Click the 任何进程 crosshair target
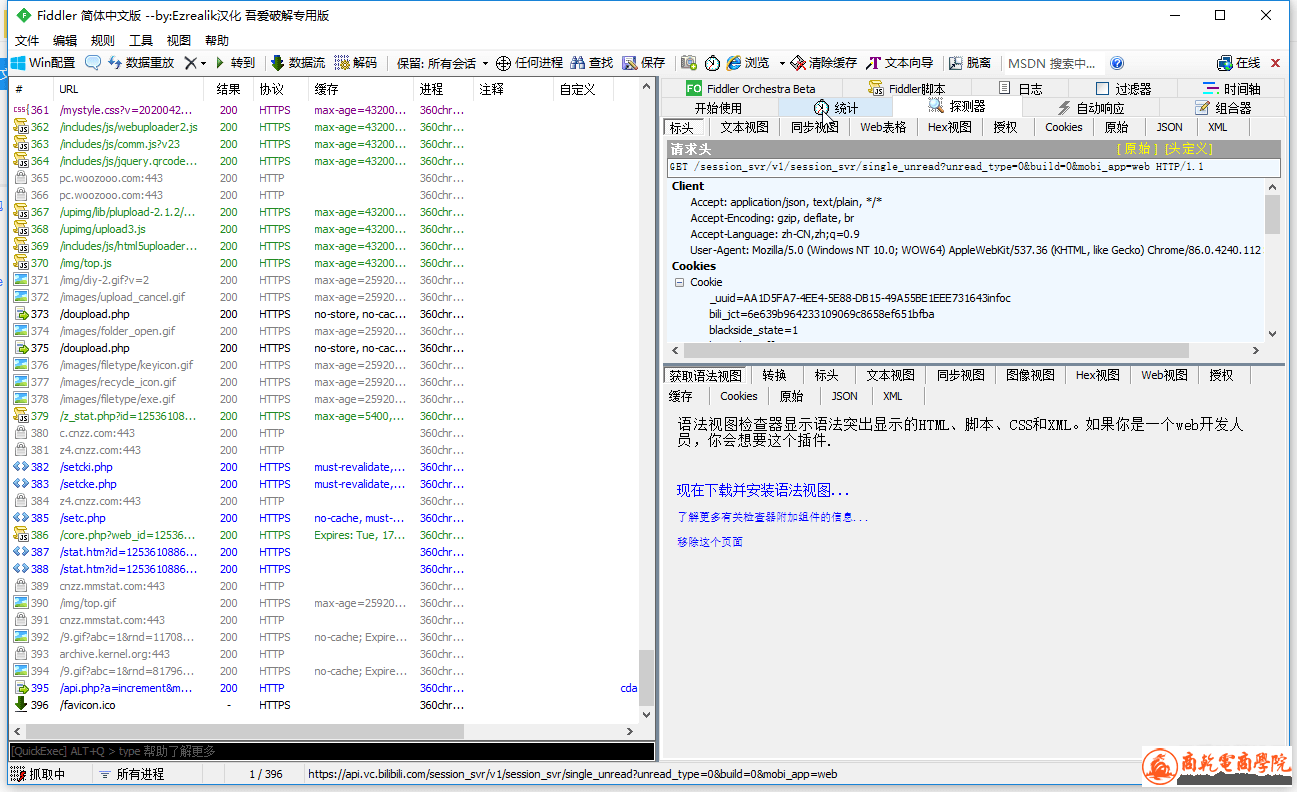 529,63
